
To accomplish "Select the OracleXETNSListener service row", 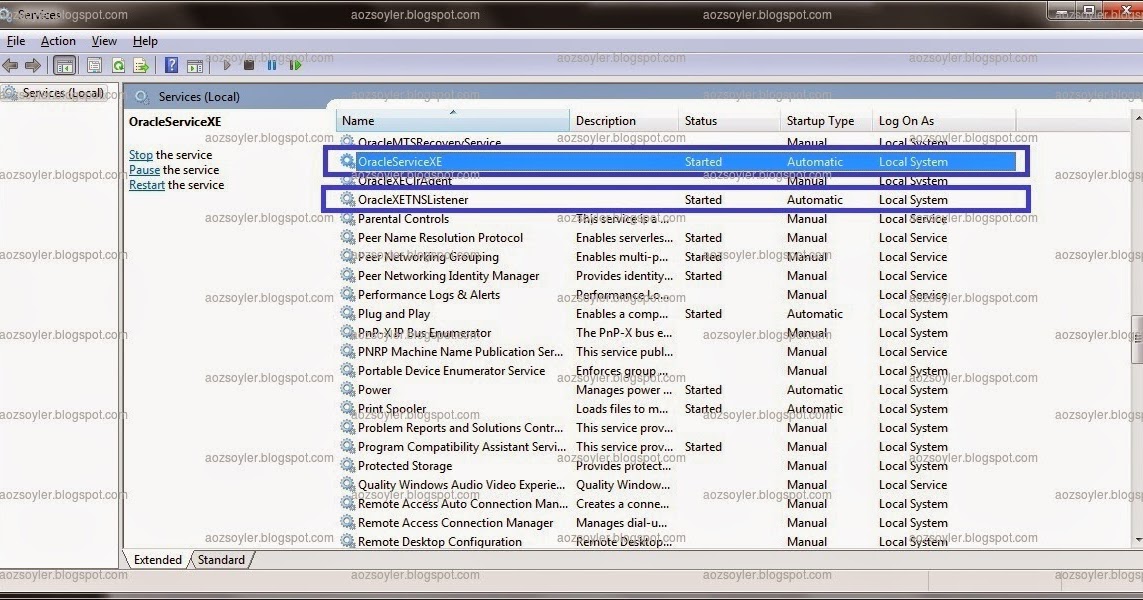I will coord(677,199).
